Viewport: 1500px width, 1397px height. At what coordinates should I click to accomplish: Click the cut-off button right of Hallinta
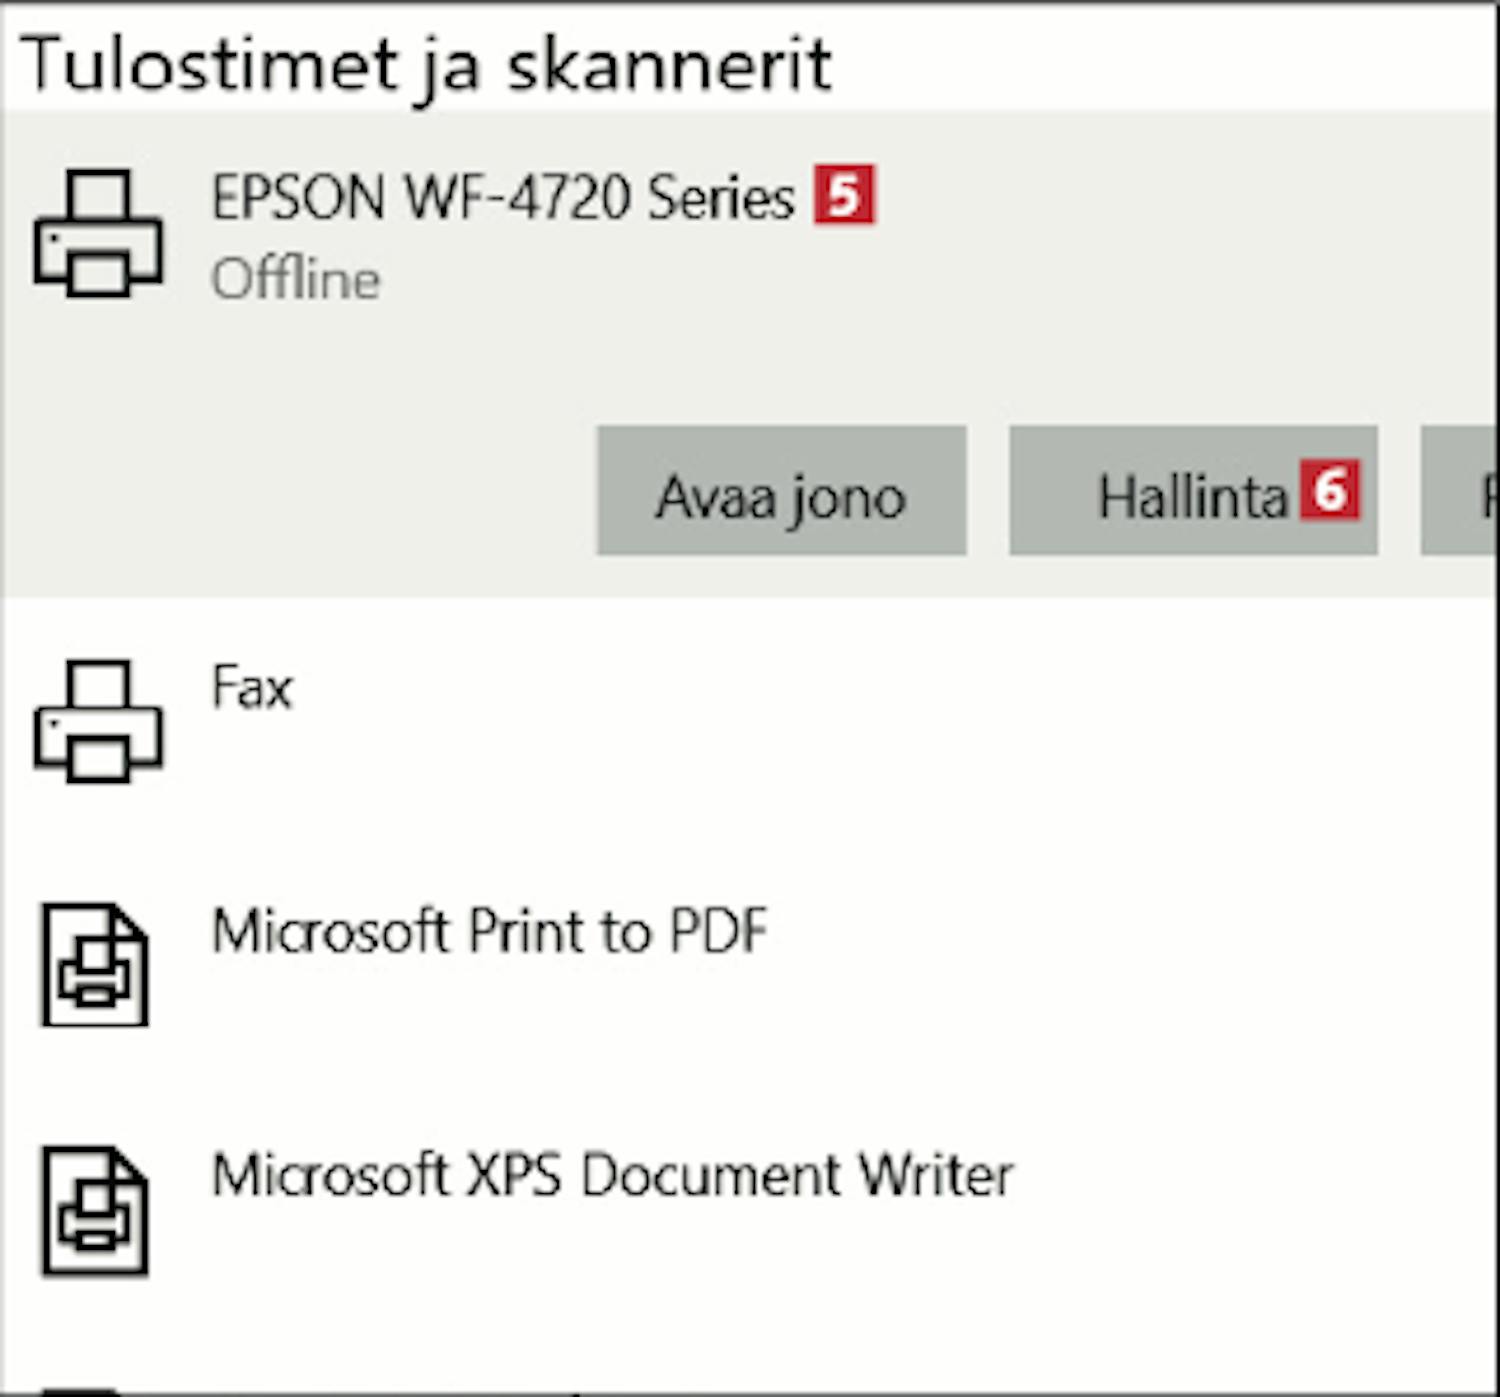(x=1459, y=490)
